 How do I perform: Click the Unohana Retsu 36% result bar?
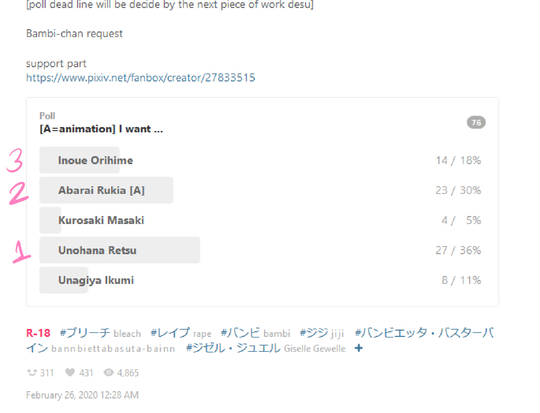[120, 250]
